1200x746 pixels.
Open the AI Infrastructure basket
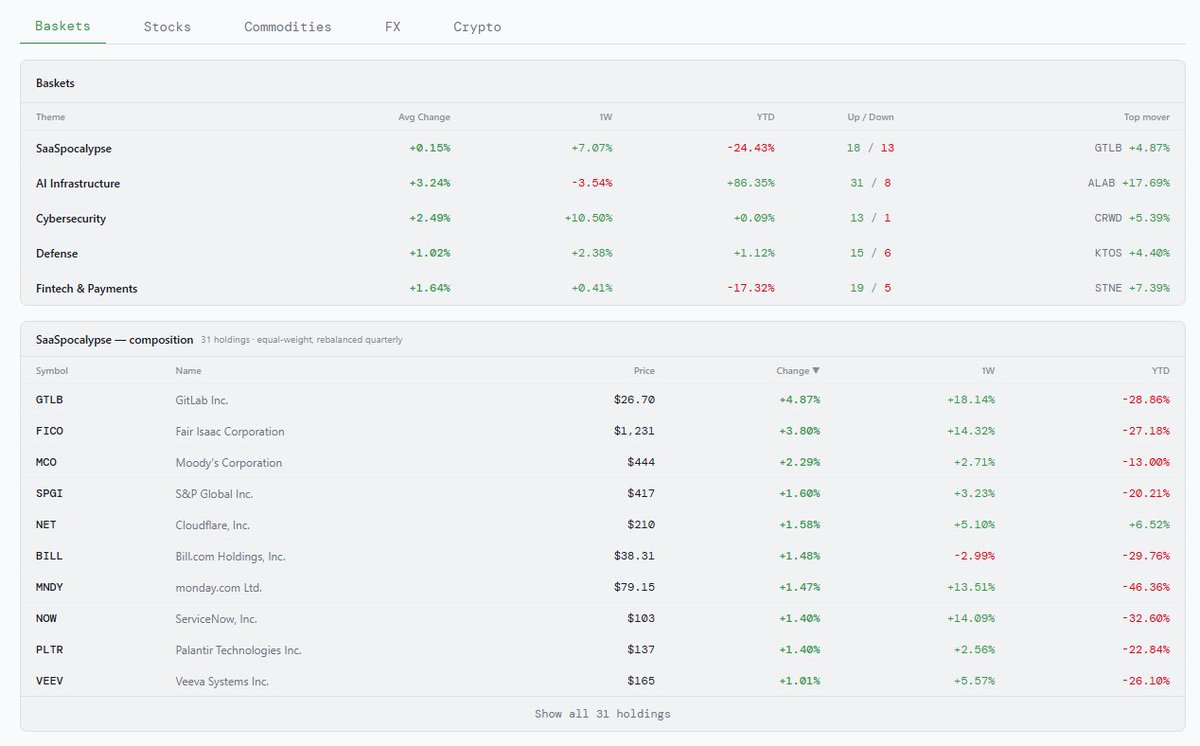[x=602, y=183]
